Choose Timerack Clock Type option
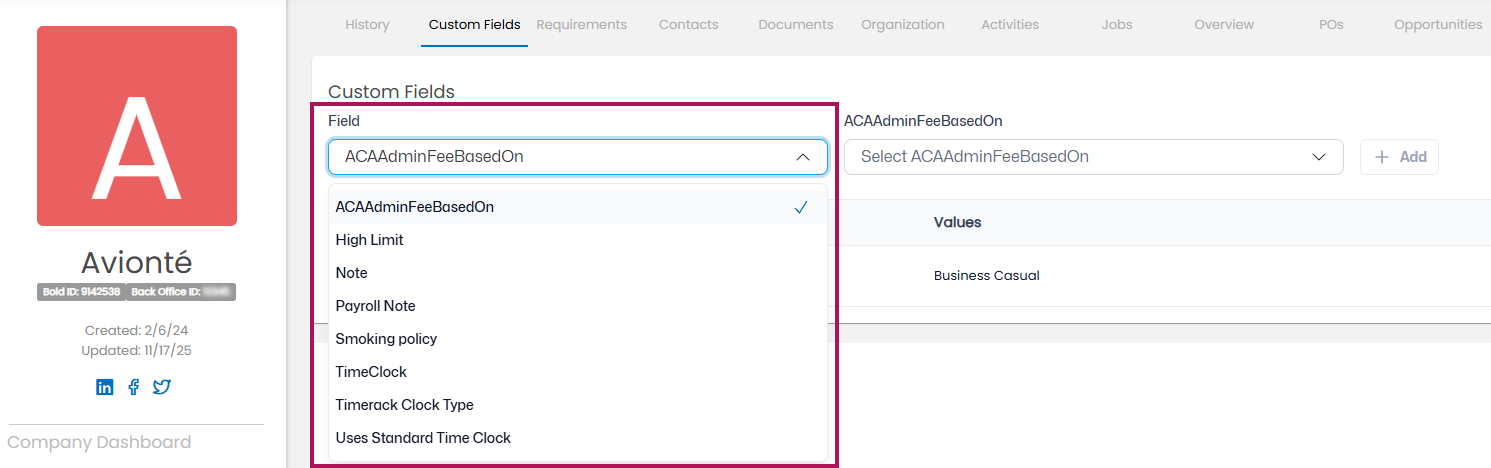 click(x=577, y=405)
